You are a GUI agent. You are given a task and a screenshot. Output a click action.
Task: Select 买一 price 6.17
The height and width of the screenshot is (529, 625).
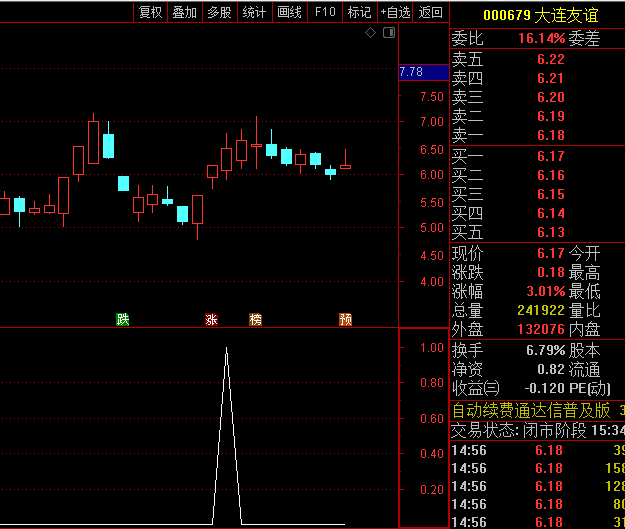pyautogui.click(x=551, y=156)
